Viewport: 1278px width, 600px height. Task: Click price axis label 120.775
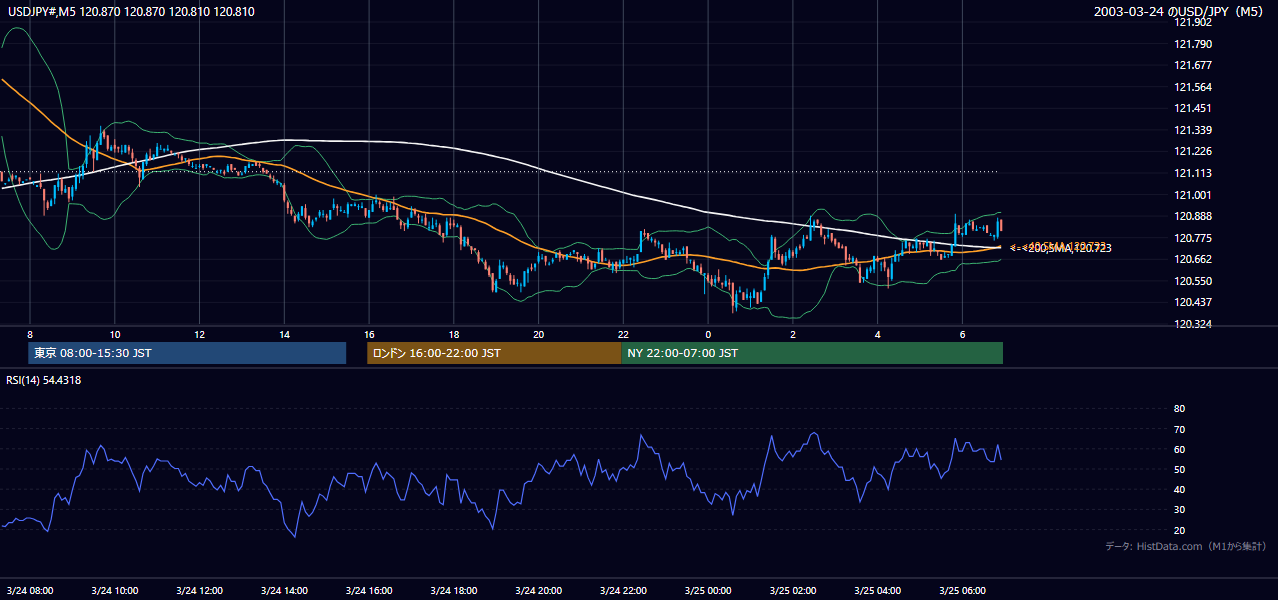1191,238
